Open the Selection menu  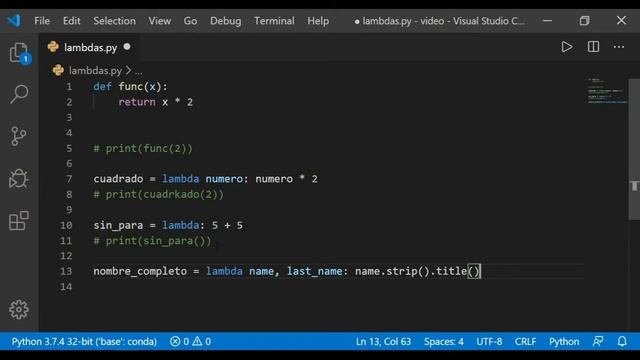pos(114,21)
